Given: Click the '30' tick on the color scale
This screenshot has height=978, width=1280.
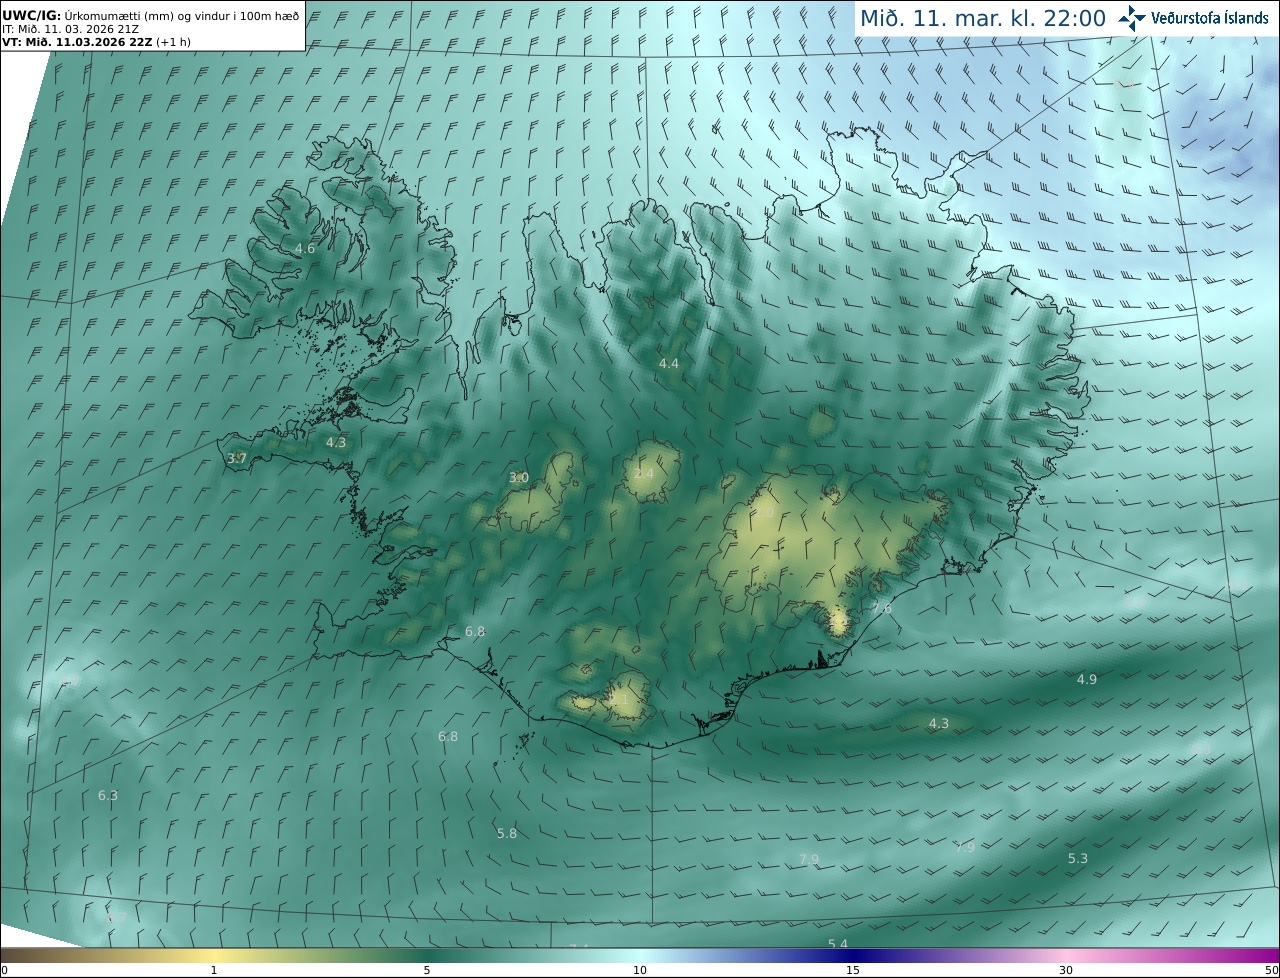Looking at the screenshot, I should 1066,970.
